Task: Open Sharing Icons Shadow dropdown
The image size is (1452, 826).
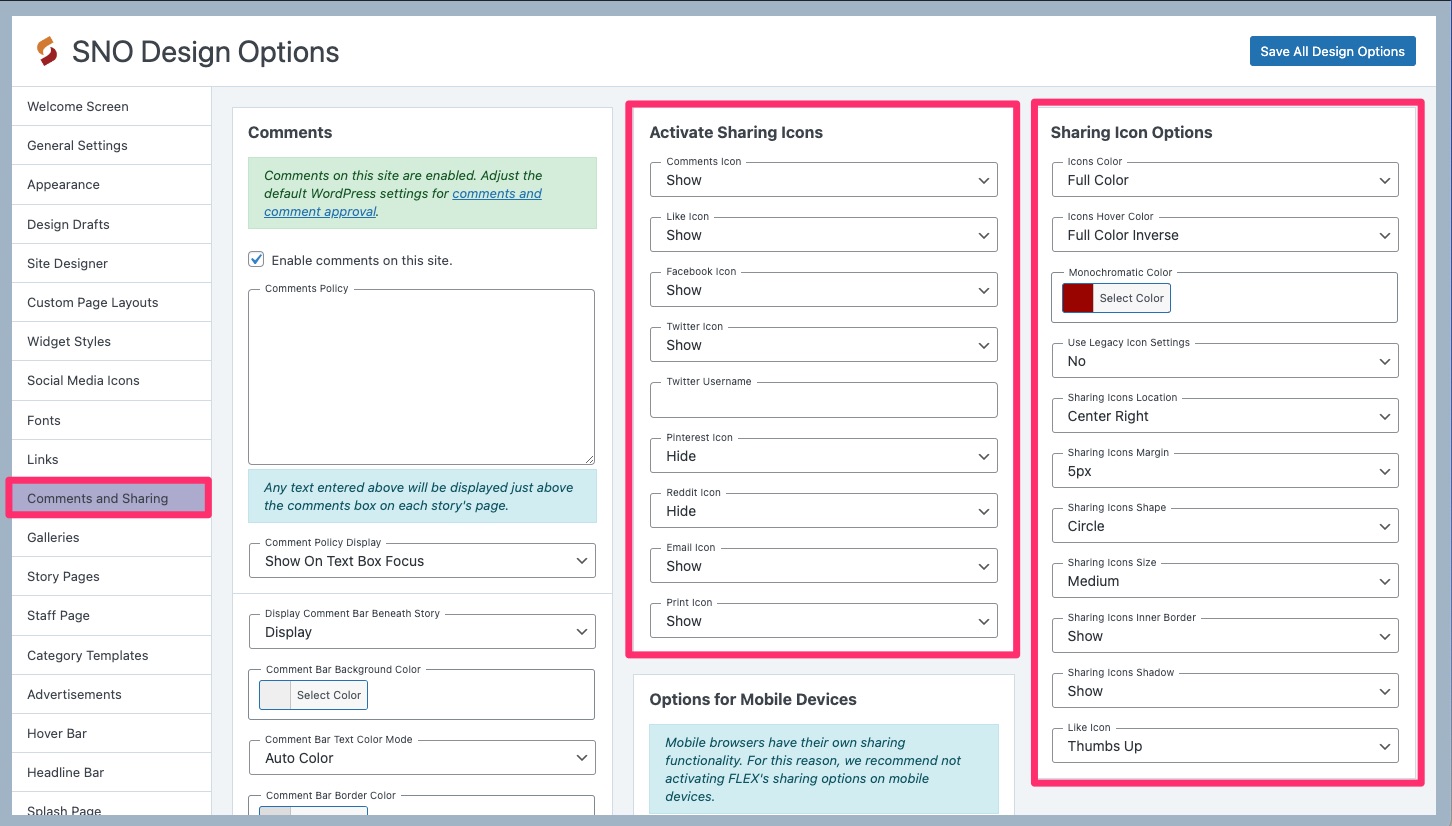Action: [1225, 691]
